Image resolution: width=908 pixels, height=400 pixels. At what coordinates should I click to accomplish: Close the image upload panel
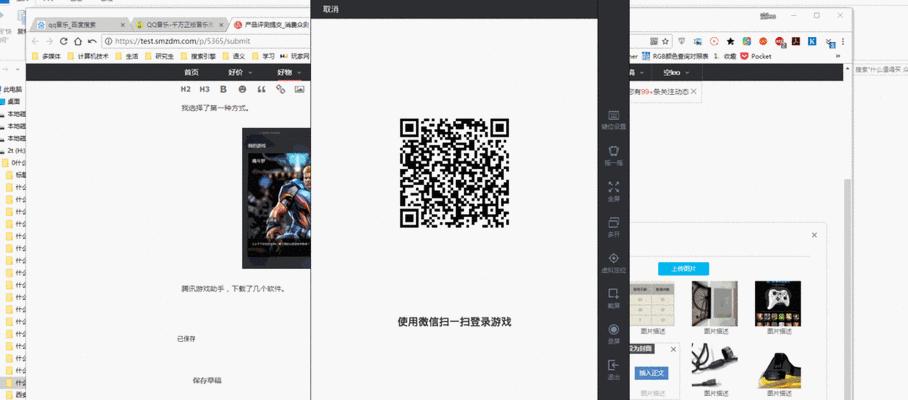814,235
